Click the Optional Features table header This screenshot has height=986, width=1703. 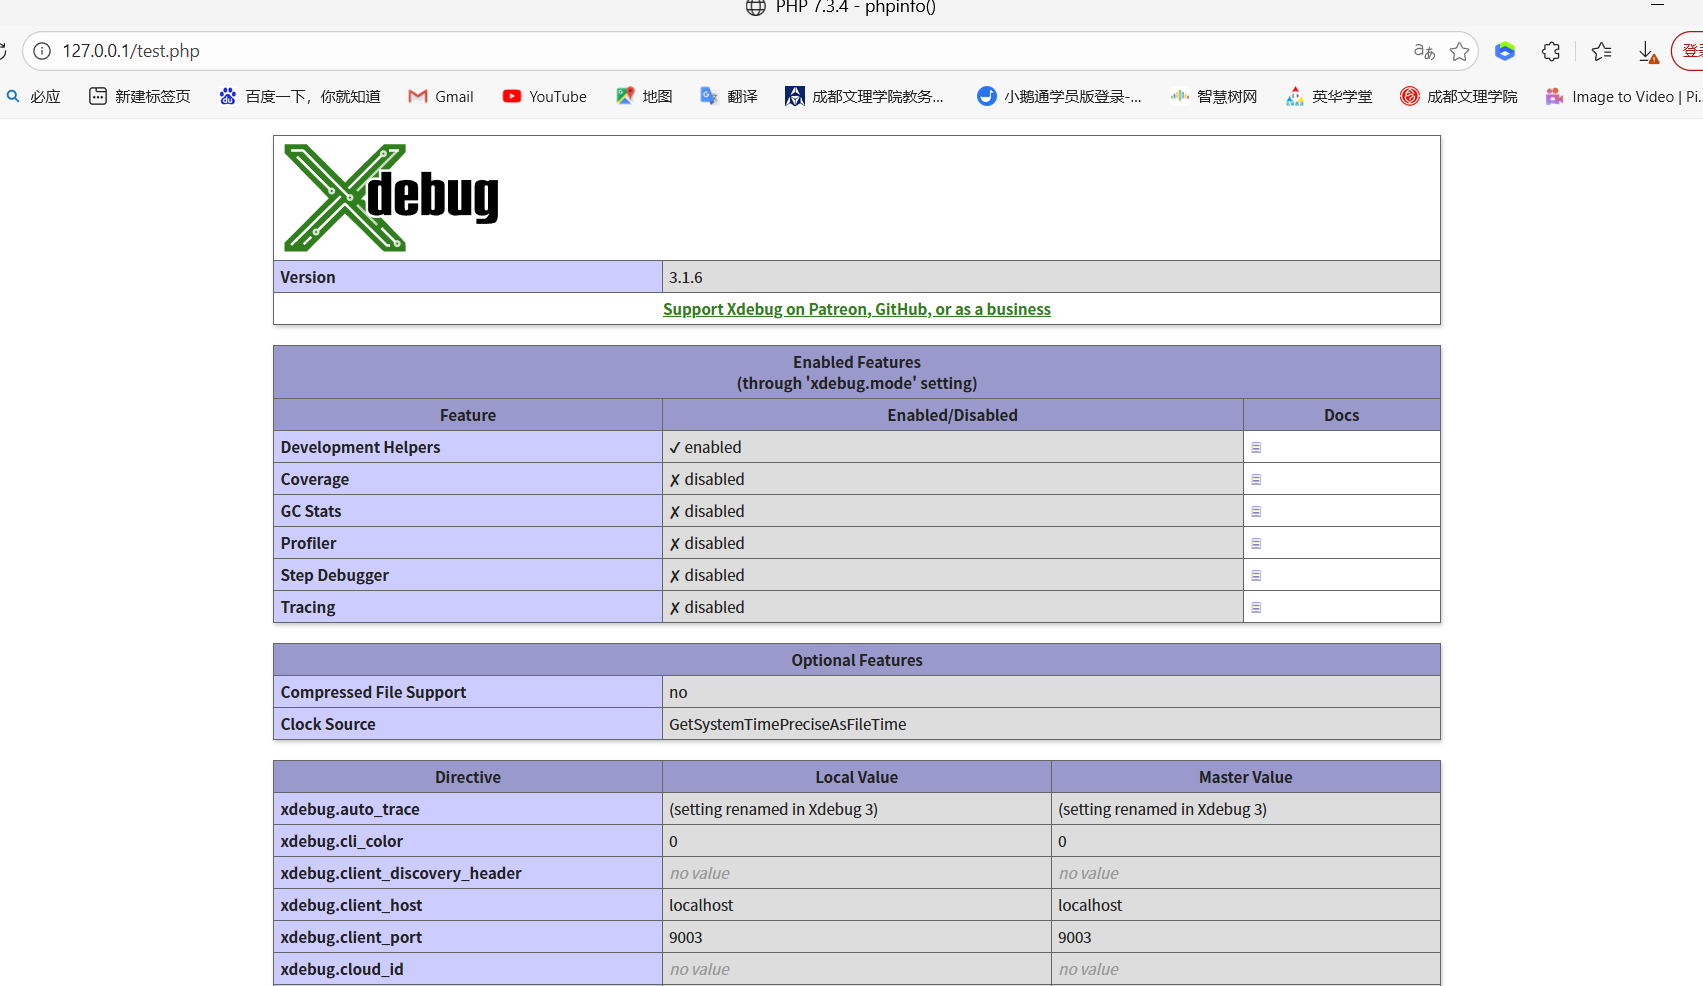pos(857,660)
